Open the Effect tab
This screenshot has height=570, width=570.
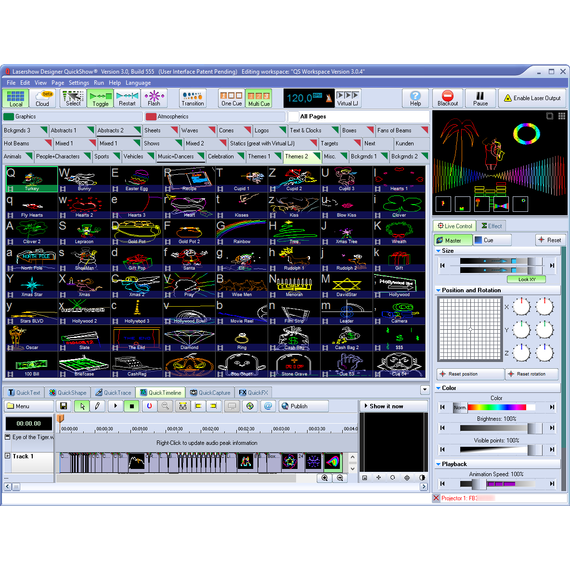tap(491, 226)
